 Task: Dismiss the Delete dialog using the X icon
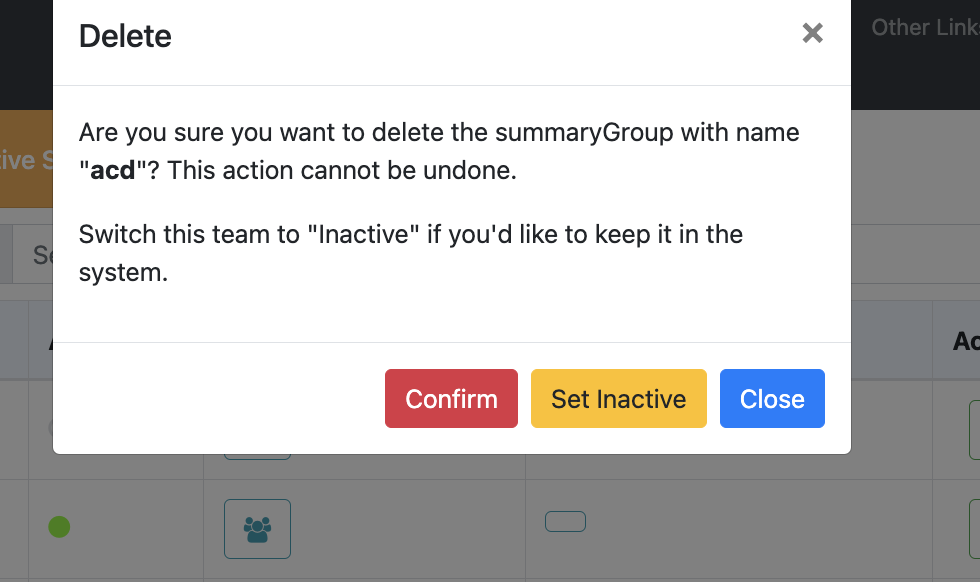[812, 33]
